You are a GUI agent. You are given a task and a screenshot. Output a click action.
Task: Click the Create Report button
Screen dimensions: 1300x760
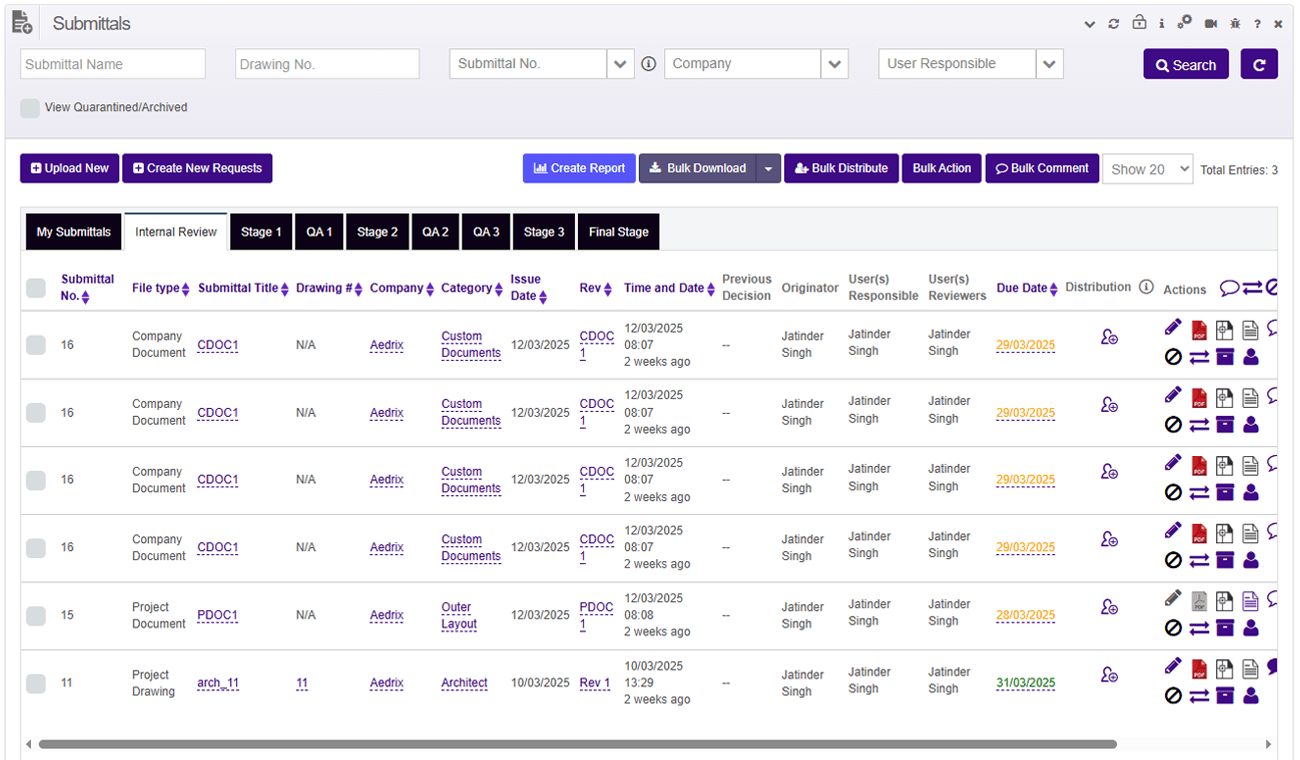click(579, 168)
